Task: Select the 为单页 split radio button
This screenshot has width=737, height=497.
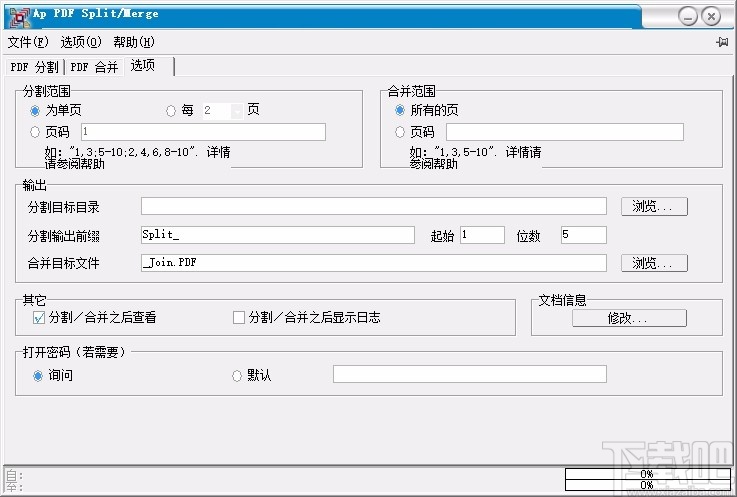Action: tap(35, 111)
